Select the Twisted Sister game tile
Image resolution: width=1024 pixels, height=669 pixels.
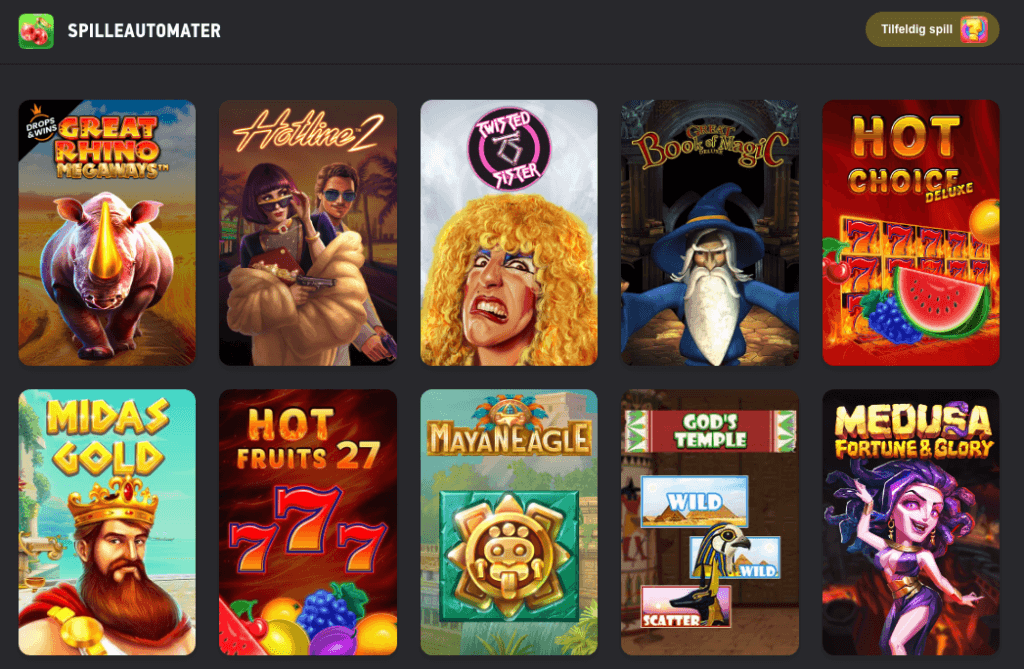(x=509, y=233)
